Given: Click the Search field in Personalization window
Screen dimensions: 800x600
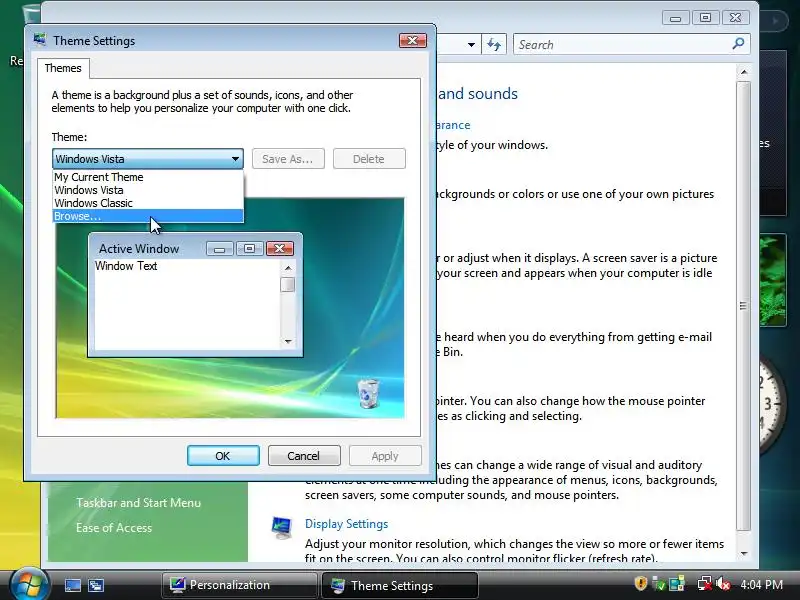Looking at the screenshot, I should coord(622,45).
